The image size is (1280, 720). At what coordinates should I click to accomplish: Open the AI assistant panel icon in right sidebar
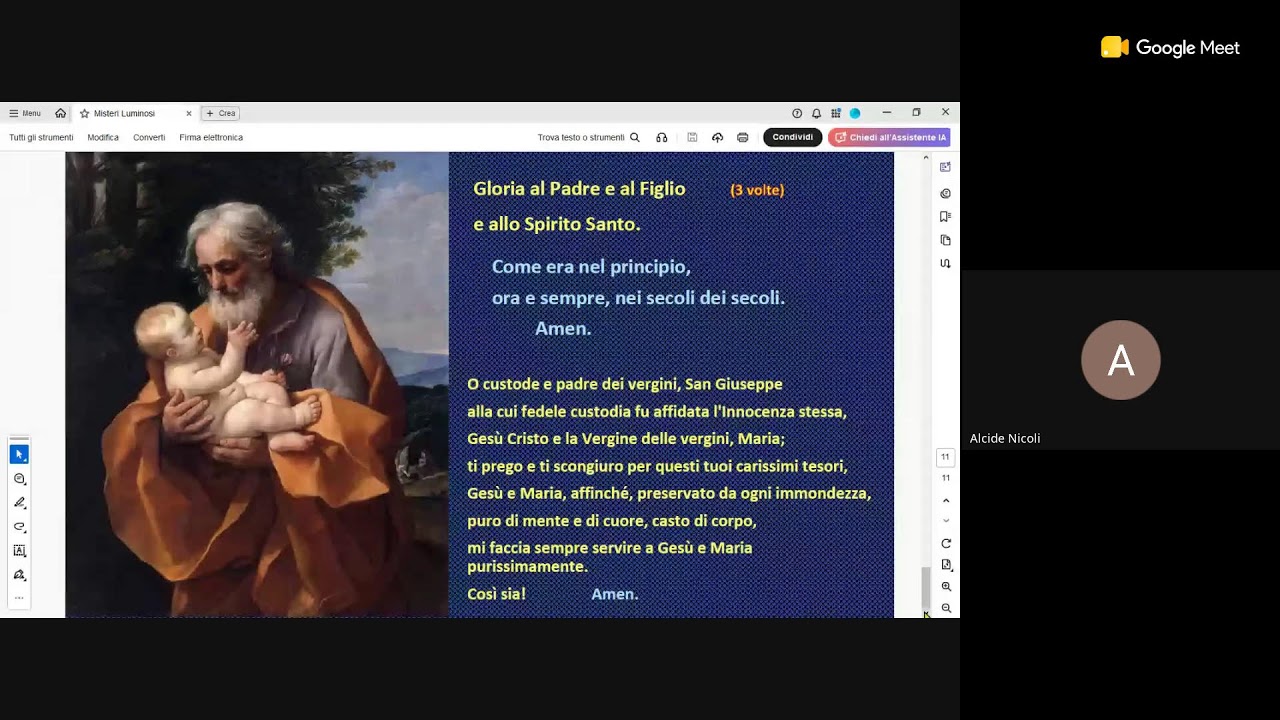pyautogui.click(x=946, y=167)
